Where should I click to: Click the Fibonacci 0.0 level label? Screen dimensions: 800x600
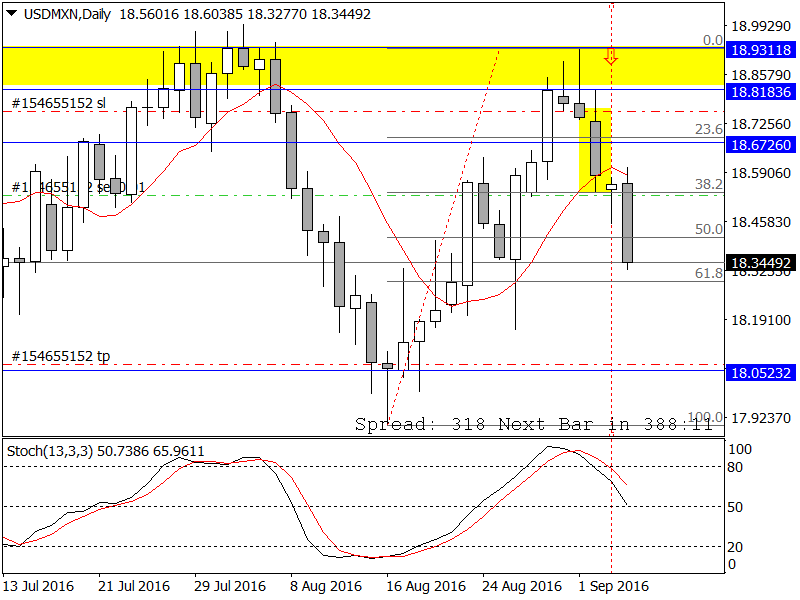[713, 40]
